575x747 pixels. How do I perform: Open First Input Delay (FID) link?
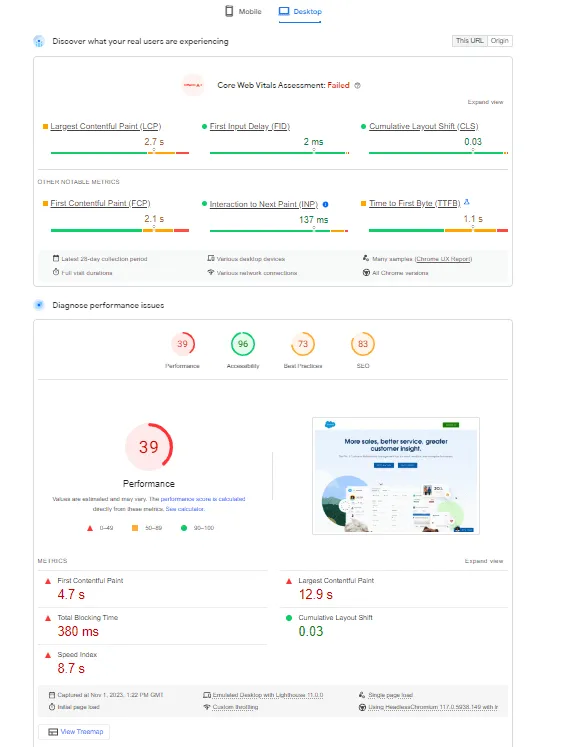250,126
